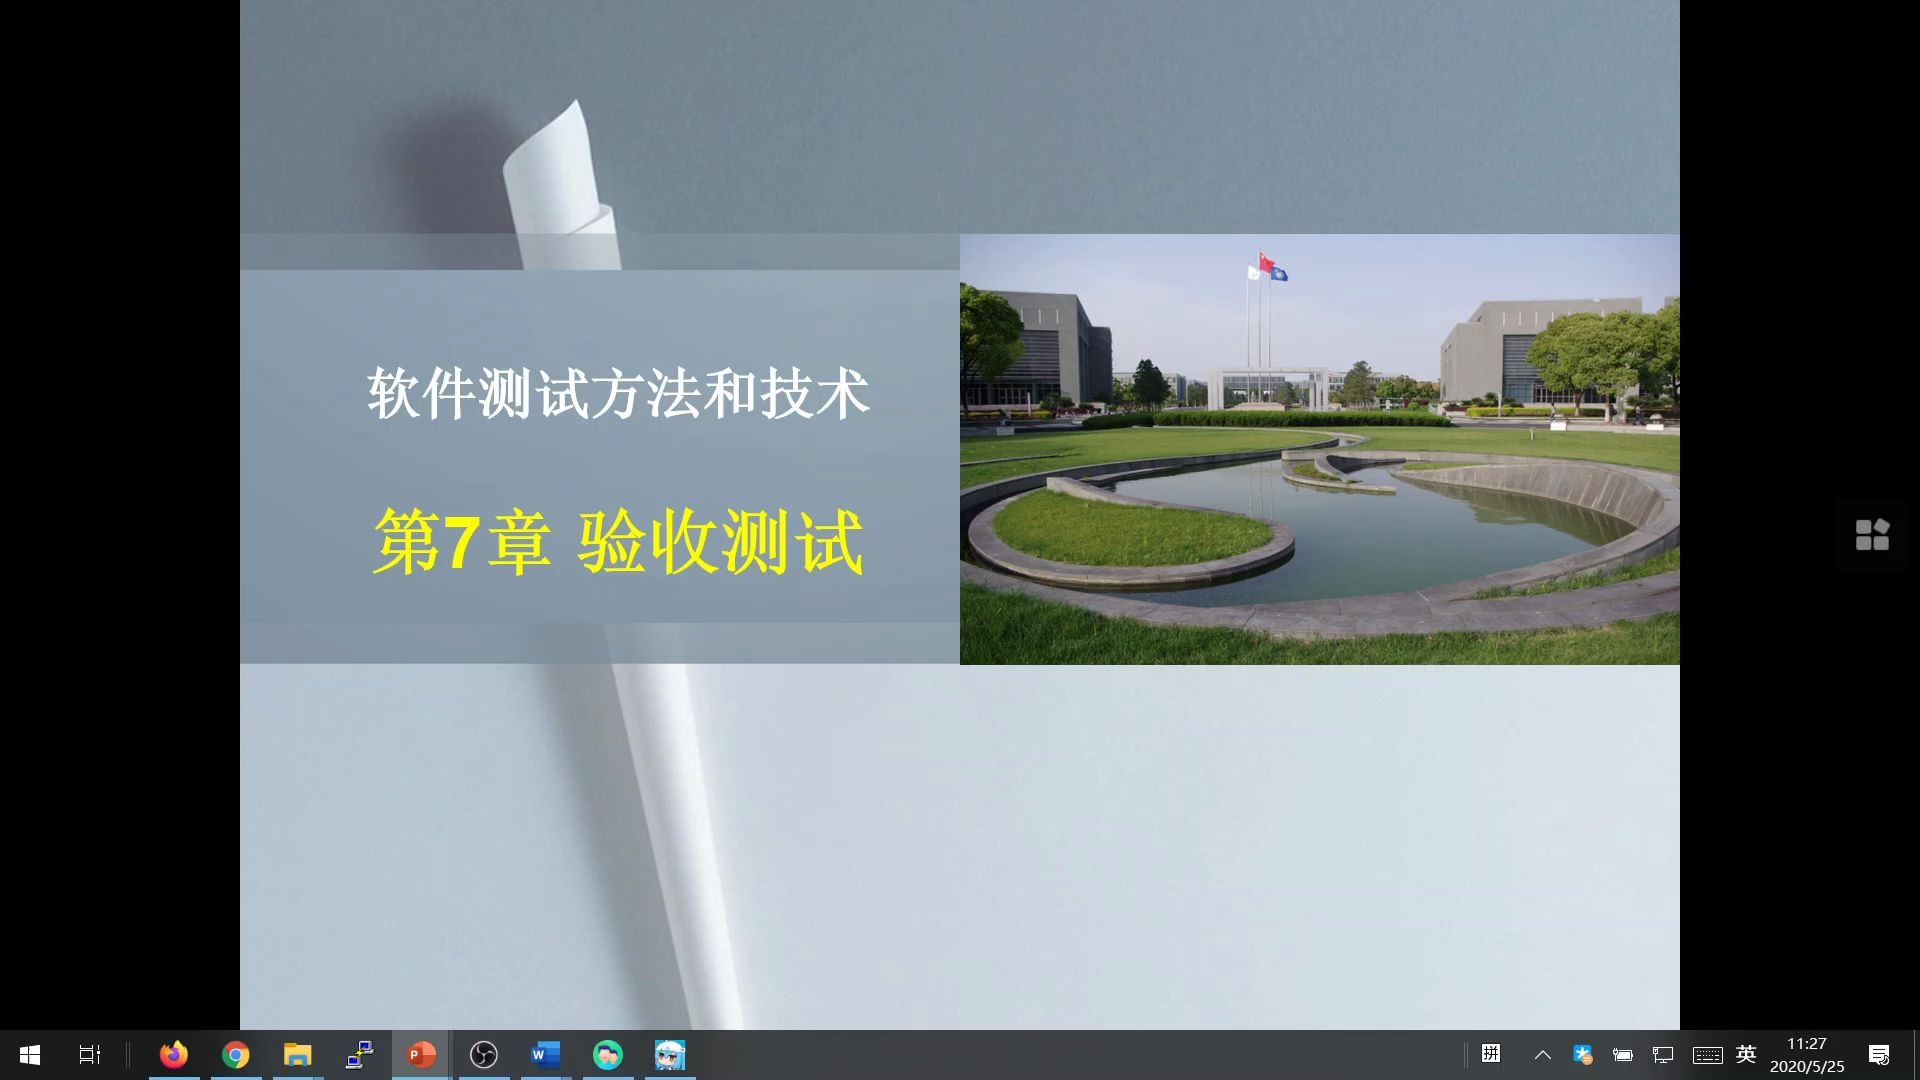The width and height of the screenshot is (1920, 1080).
Task: Toggle the 英 input language indicator
Action: [1747, 1054]
